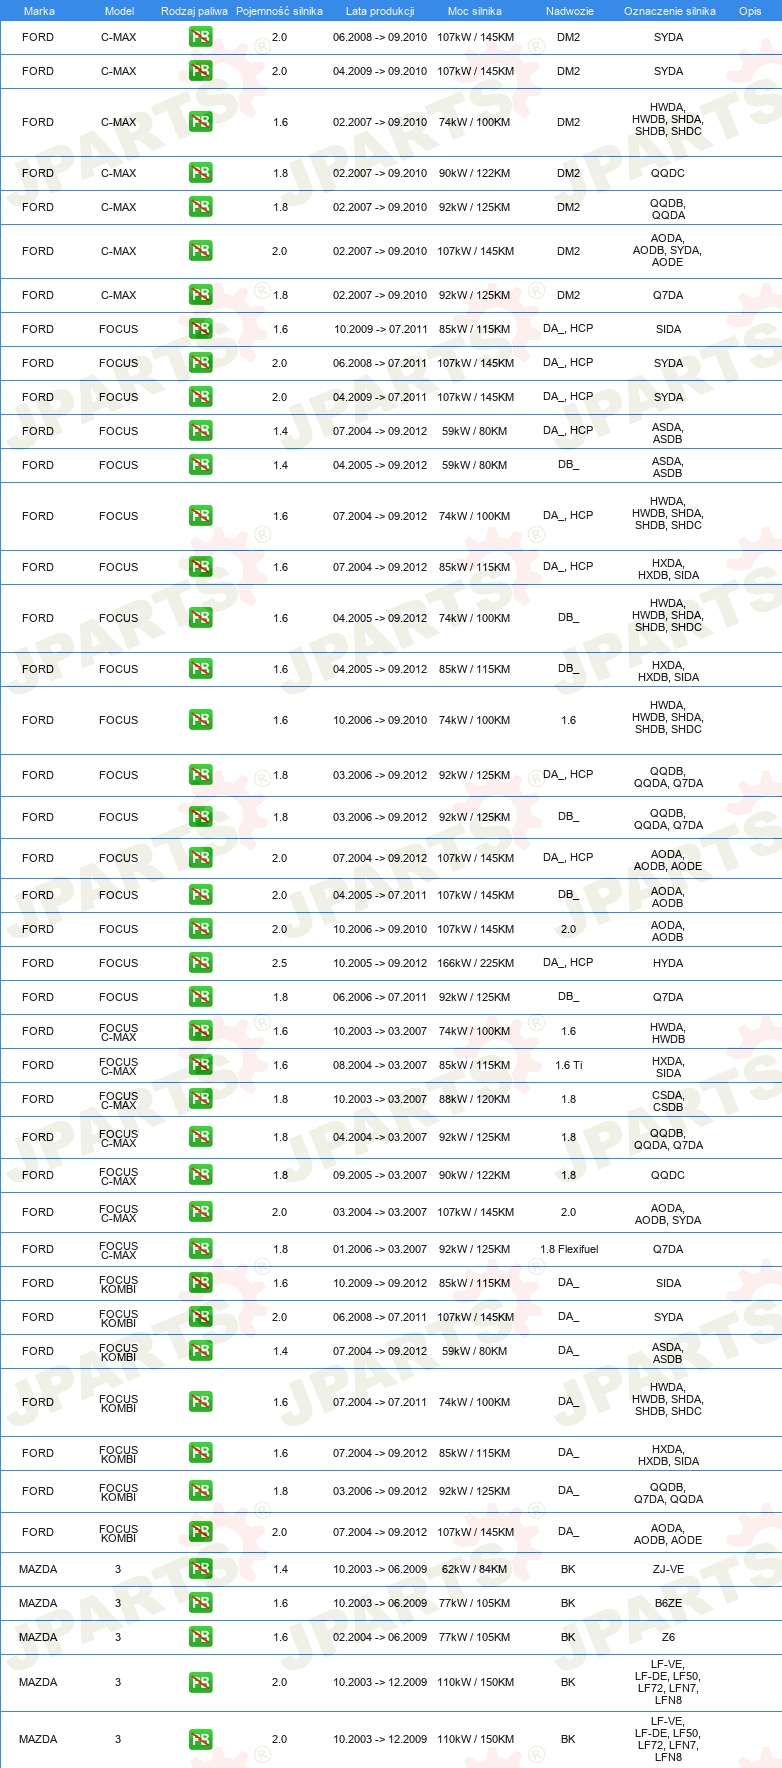The image size is (782, 1768).
Task: Click petrol icon for FOCUS 1.8 03.2006 DB_ row
Action: click(201, 817)
